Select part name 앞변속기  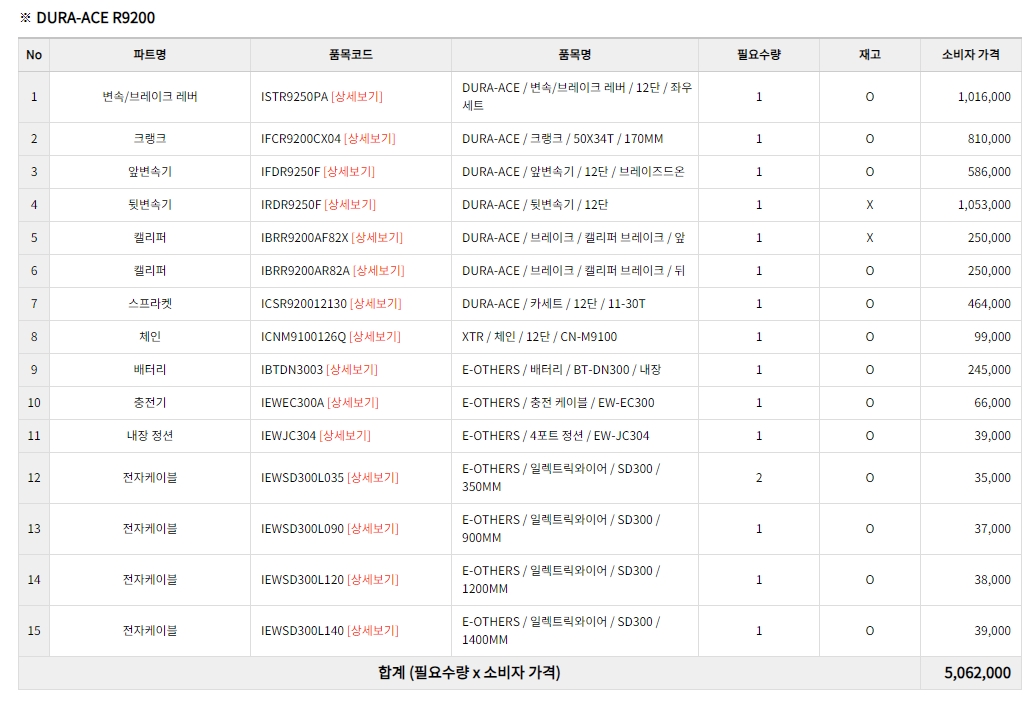150,172
